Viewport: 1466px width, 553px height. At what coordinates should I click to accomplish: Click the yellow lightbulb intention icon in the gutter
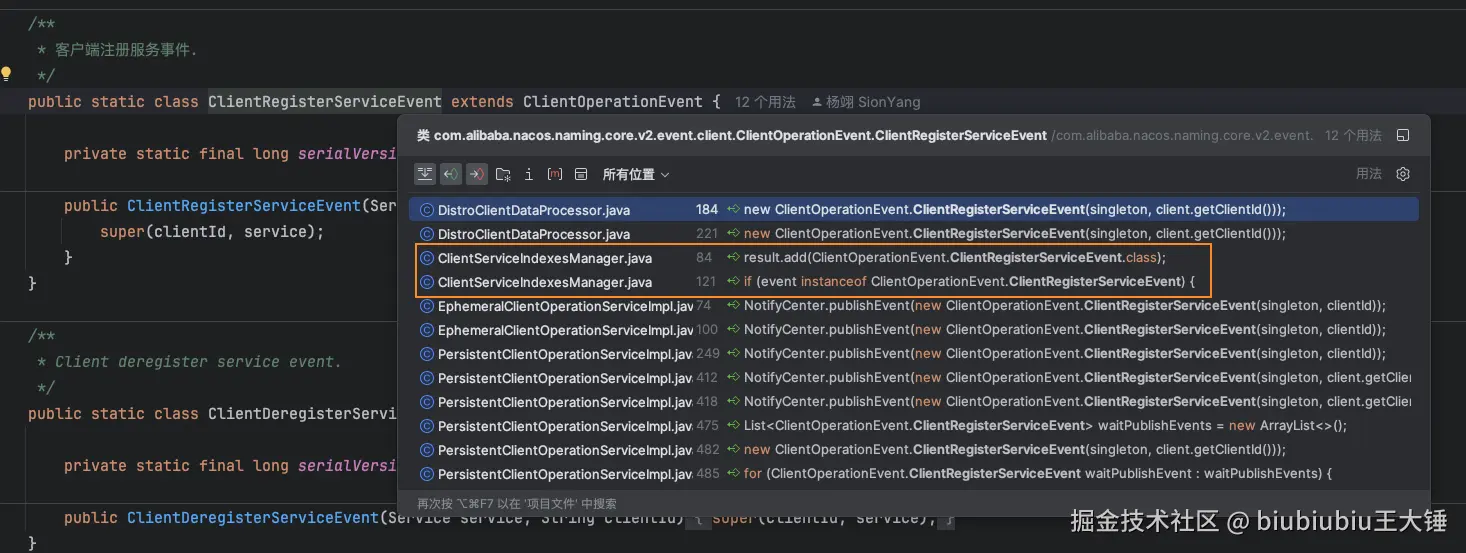point(6,73)
